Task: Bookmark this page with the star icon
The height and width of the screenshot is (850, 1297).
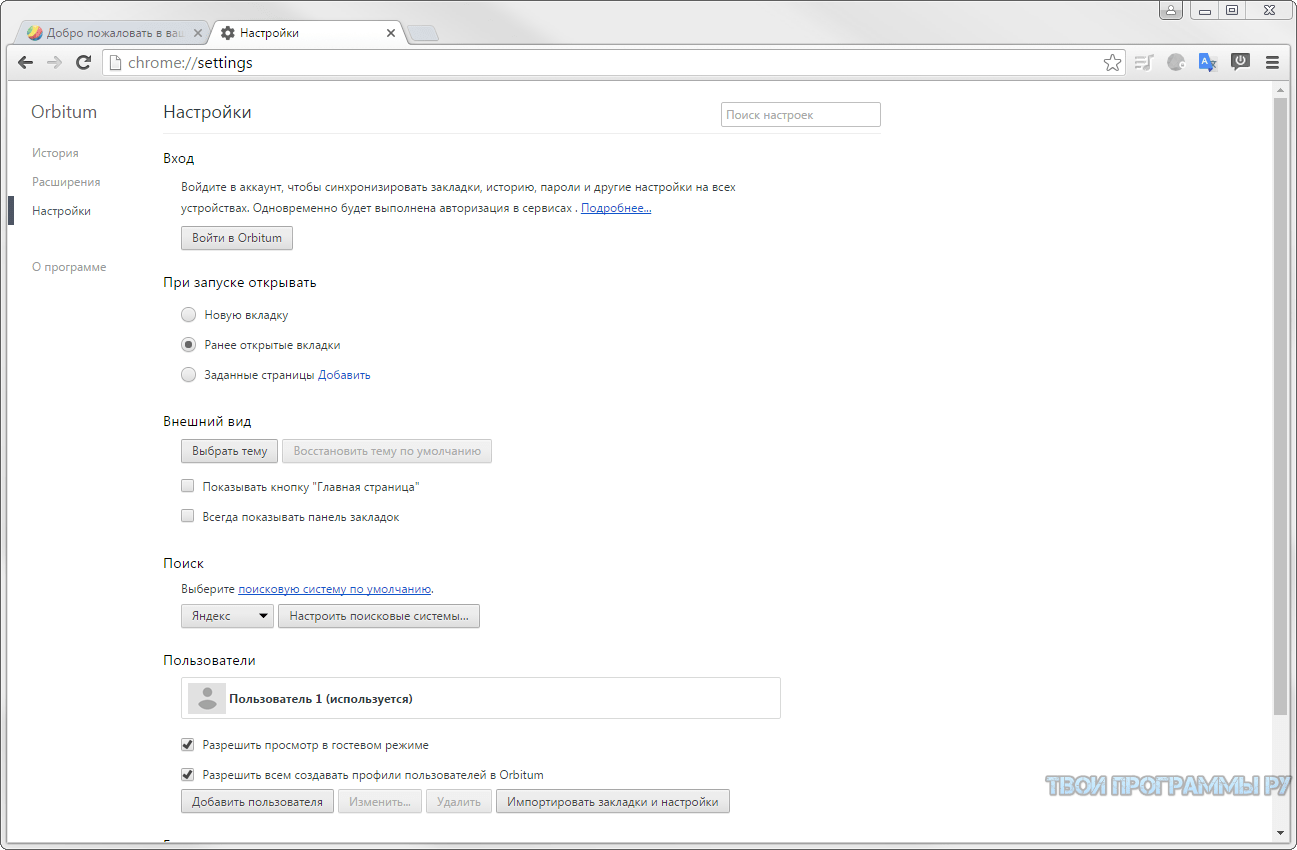Action: (1112, 63)
